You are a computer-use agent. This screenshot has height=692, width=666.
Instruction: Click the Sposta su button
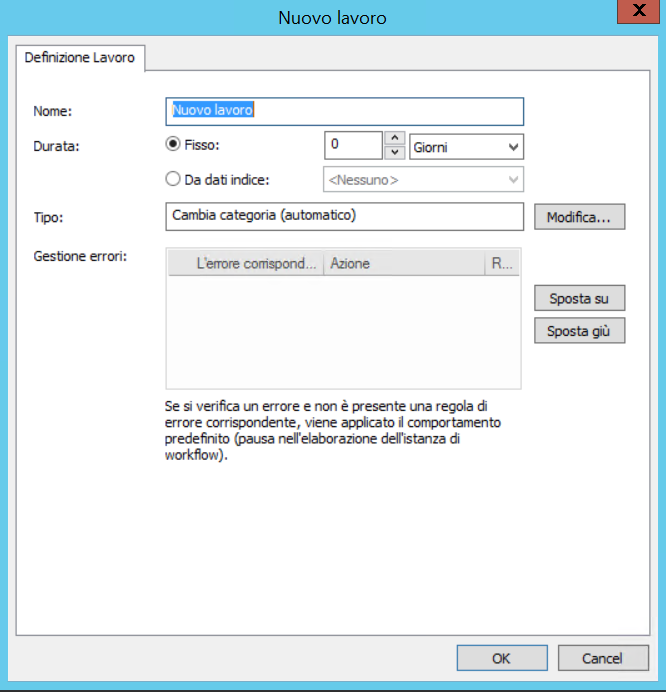[x=579, y=298]
